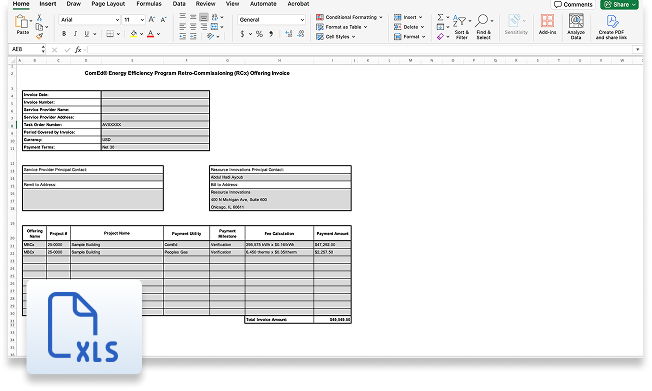Click the formula bar cancel X icon
This screenshot has height=391, width=652.
point(54,49)
